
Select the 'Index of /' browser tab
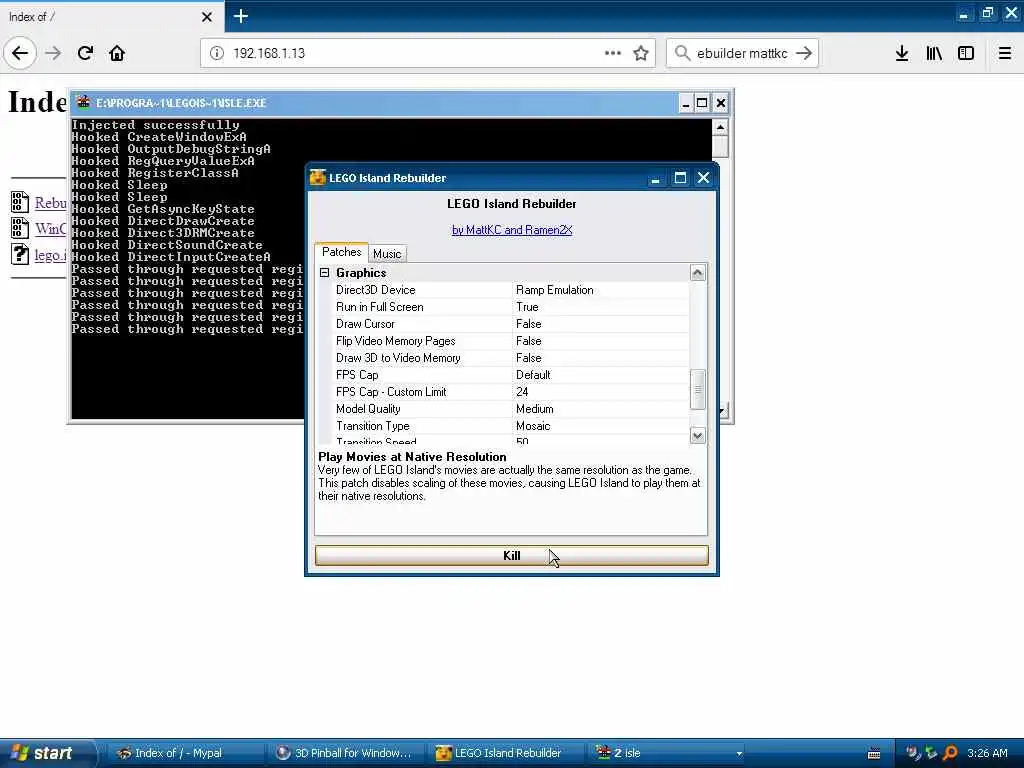tap(111, 17)
